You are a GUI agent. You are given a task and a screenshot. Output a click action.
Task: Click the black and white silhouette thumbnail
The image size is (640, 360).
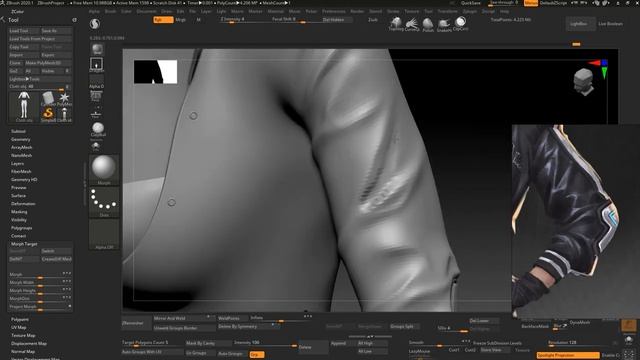(x=156, y=72)
